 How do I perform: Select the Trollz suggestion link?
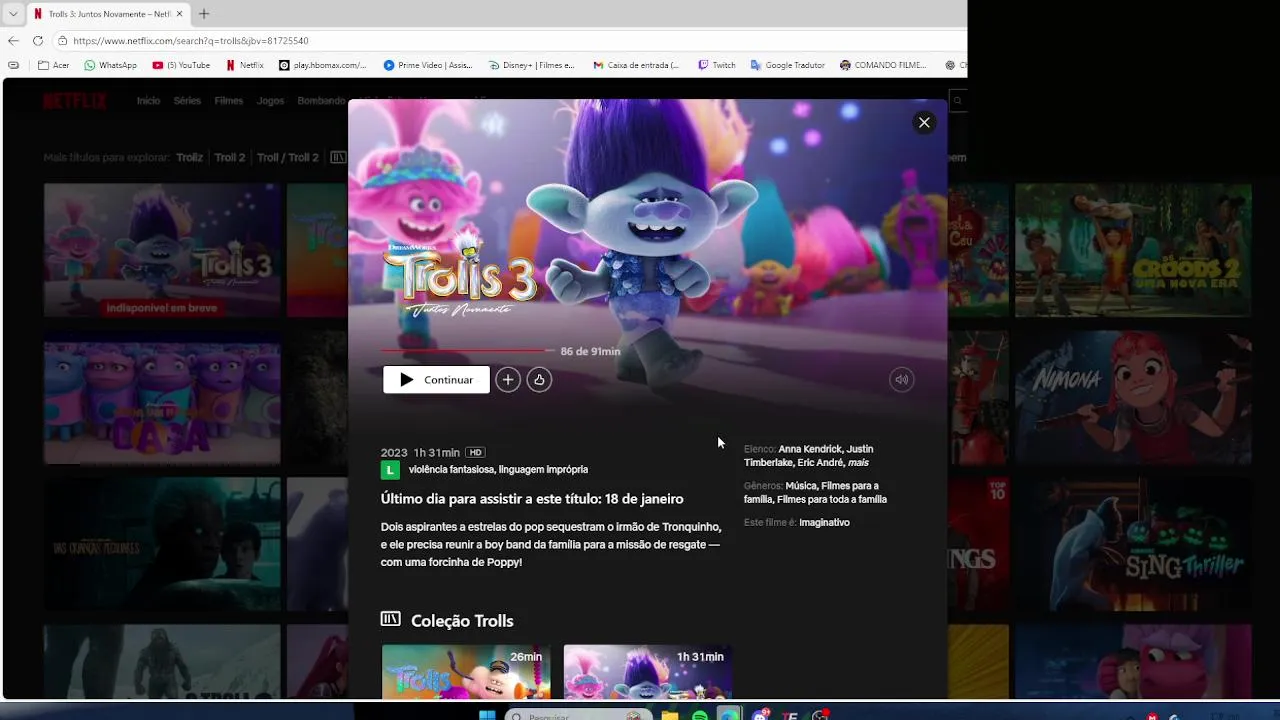(190, 158)
